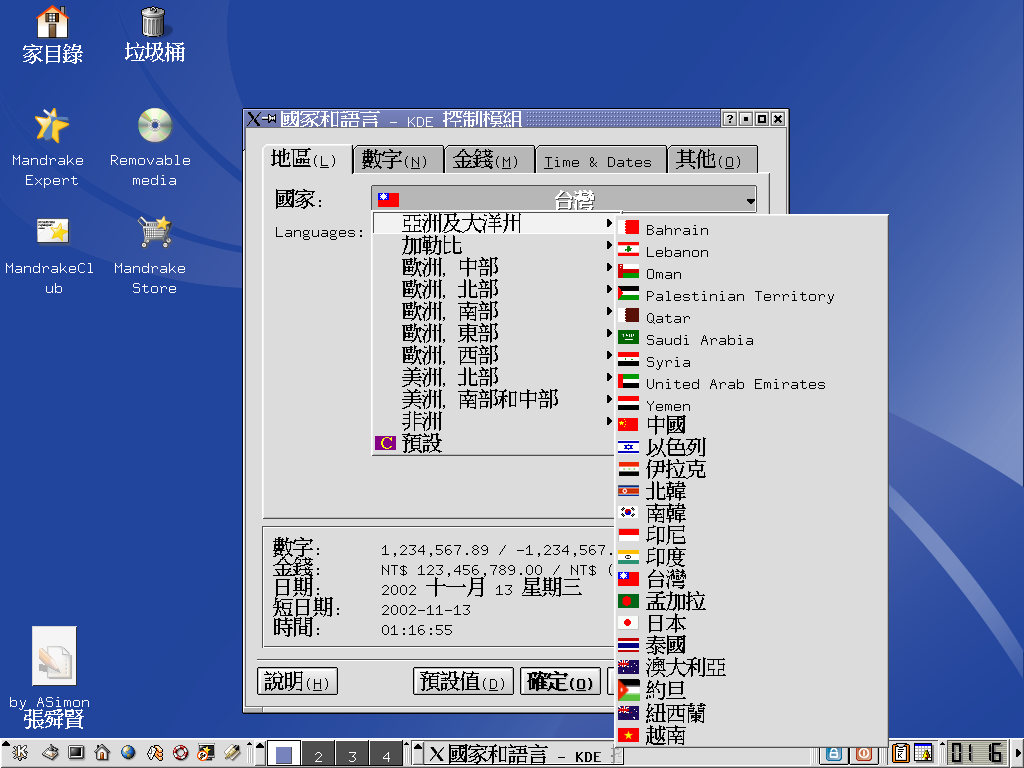Viewport: 1024px width, 768px height.
Task: Open the calendar tray icon beside the clock
Action: 923,753
